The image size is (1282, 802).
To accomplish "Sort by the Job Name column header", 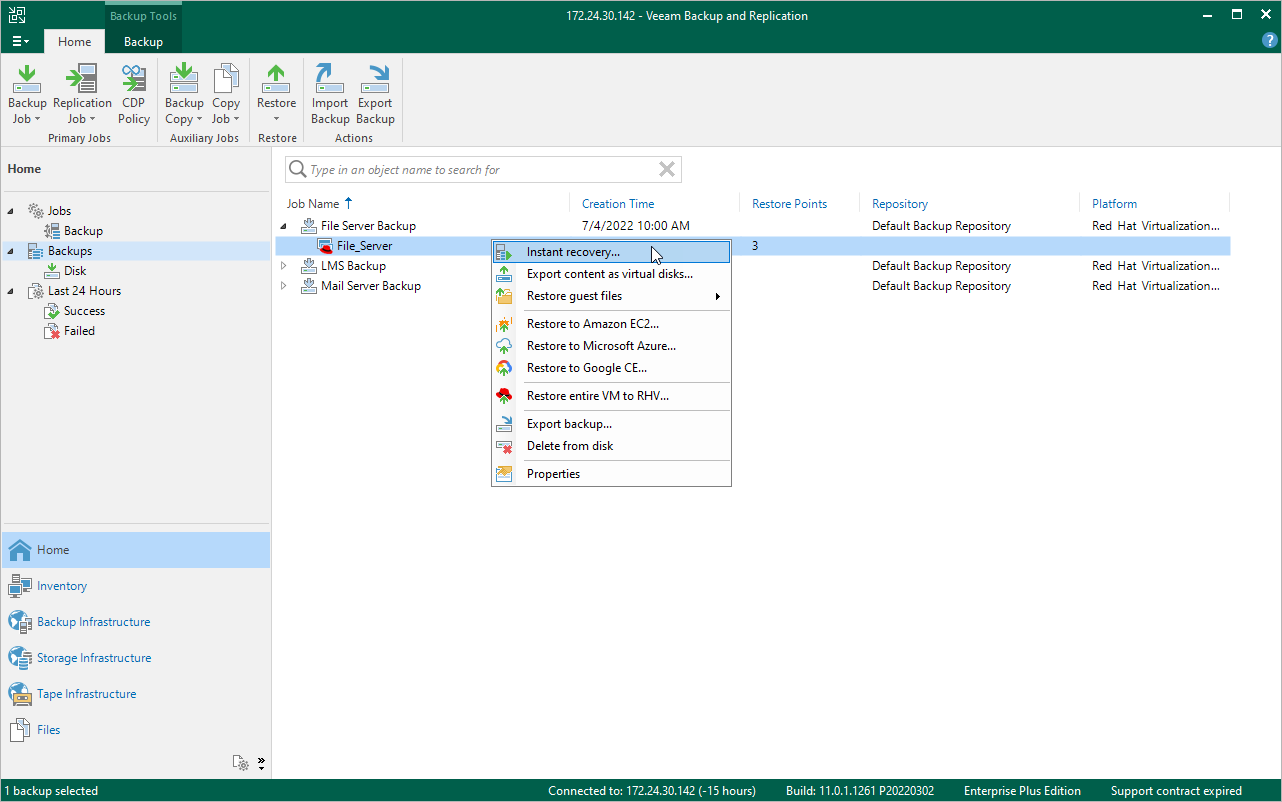I will (313, 204).
